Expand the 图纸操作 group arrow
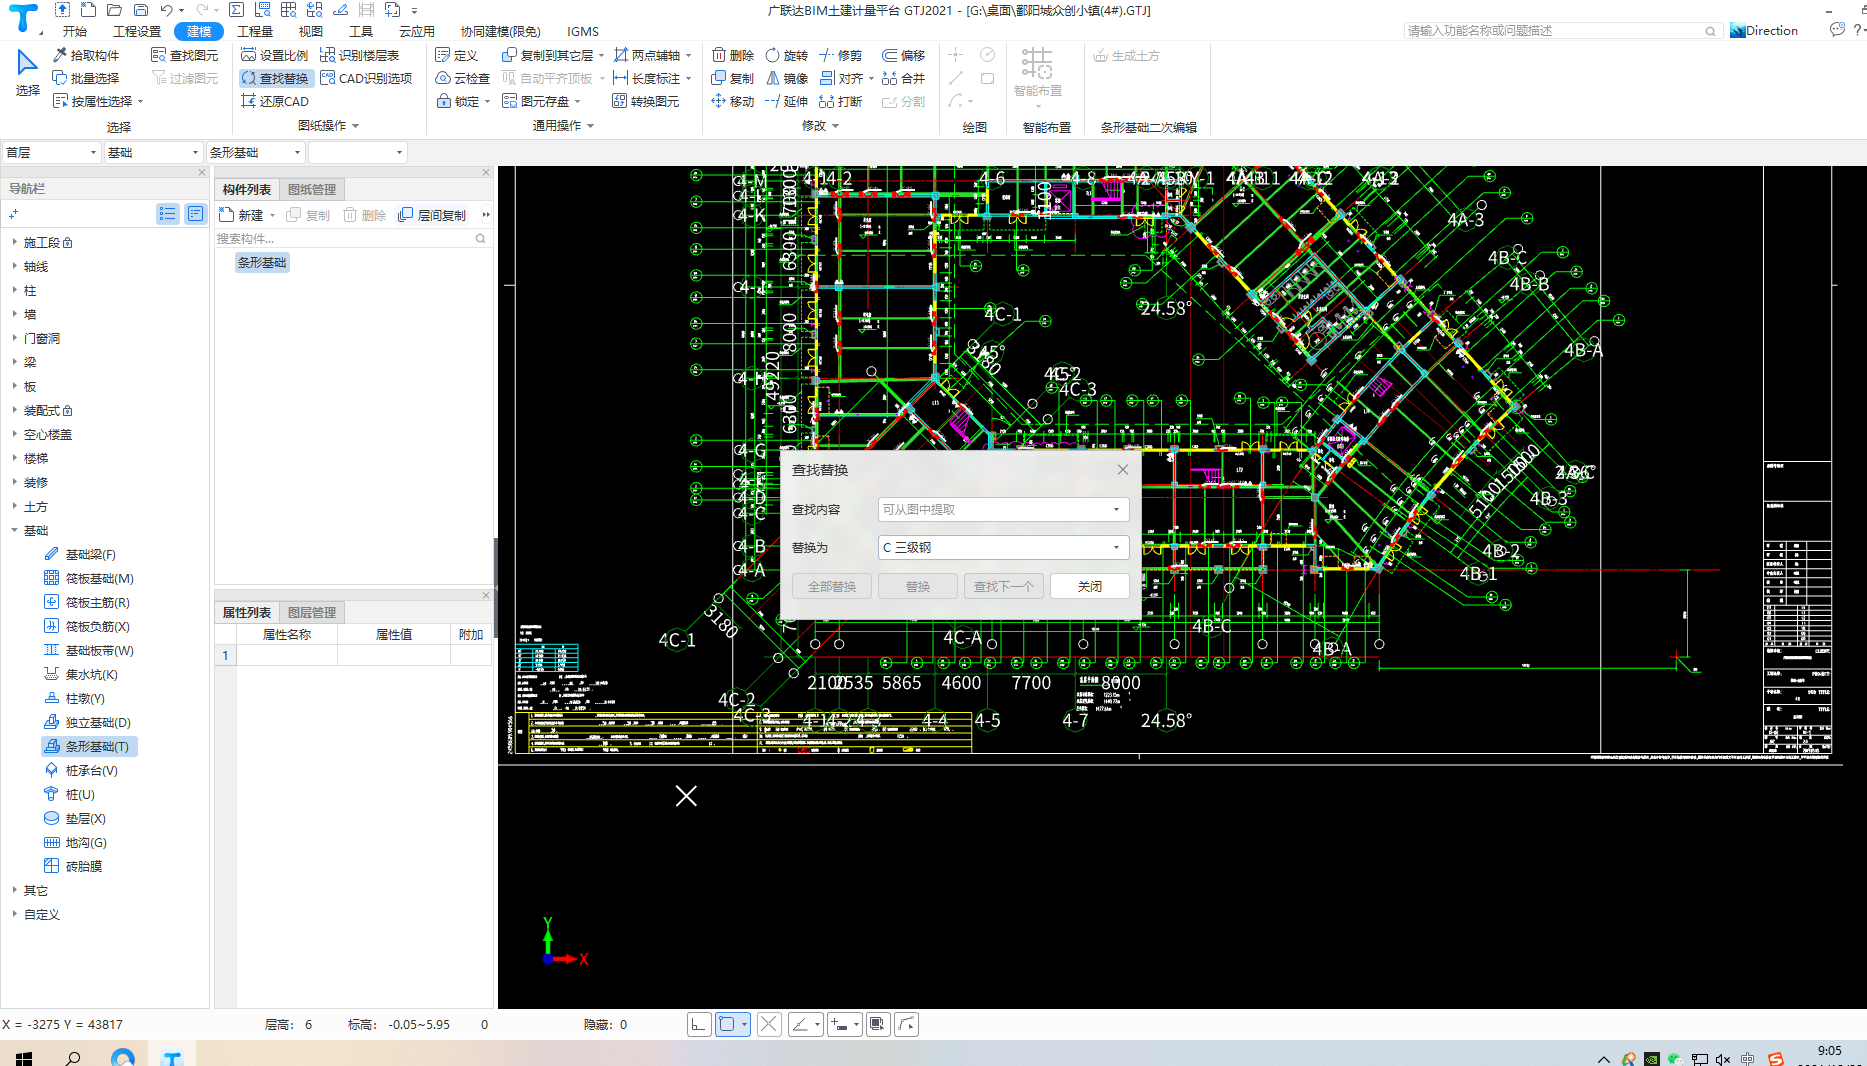Viewport: 1867px width, 1066px height. coord(355,126)
